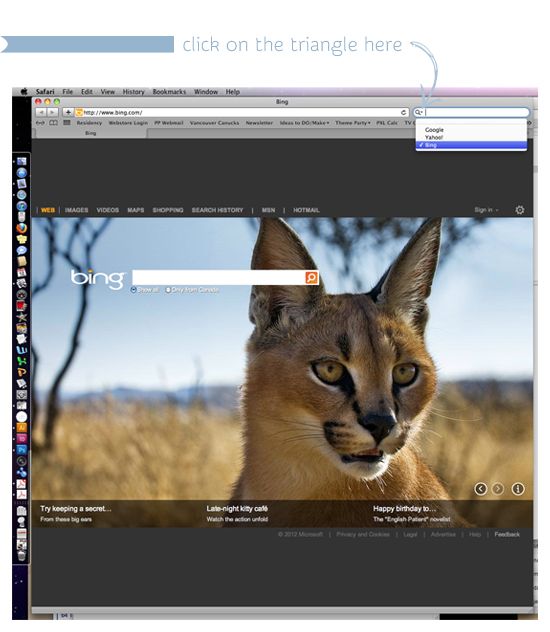Open the Safari menu
Viewport: 550px width, 632px height.
(x=45, y=91)
